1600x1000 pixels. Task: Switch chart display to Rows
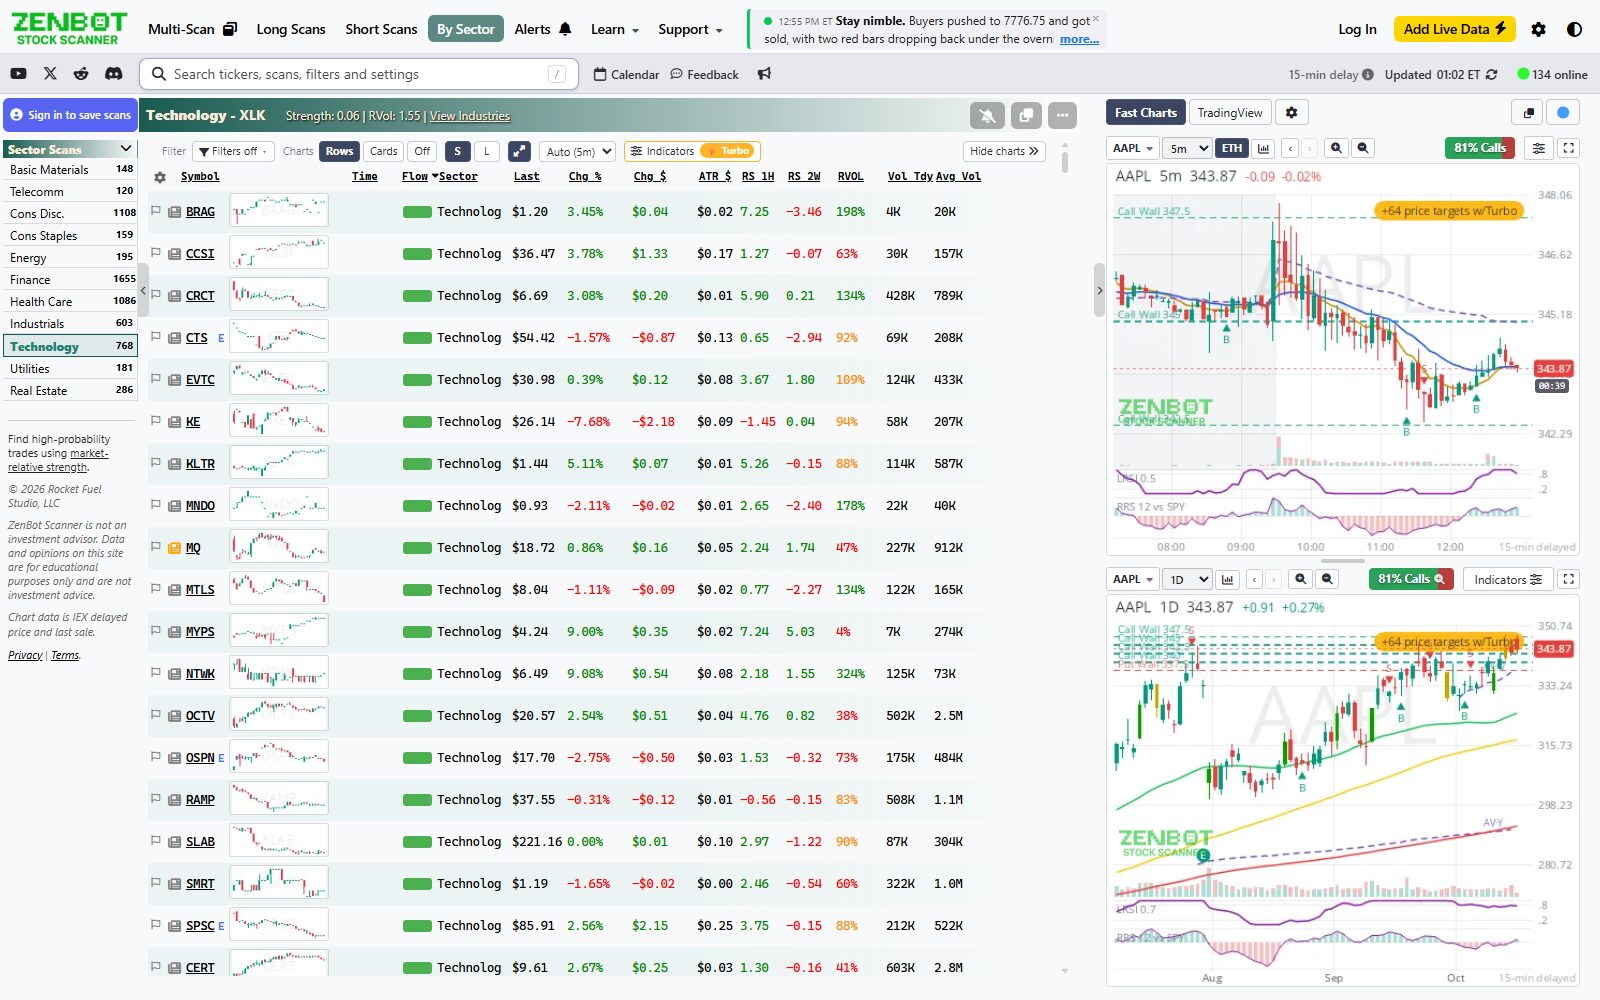pos(339,151)
